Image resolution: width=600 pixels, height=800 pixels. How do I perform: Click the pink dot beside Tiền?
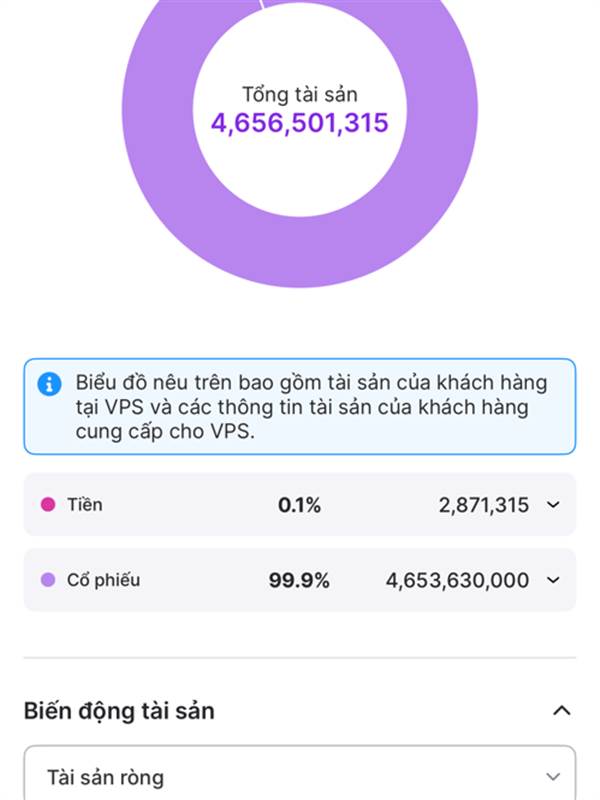47,505
